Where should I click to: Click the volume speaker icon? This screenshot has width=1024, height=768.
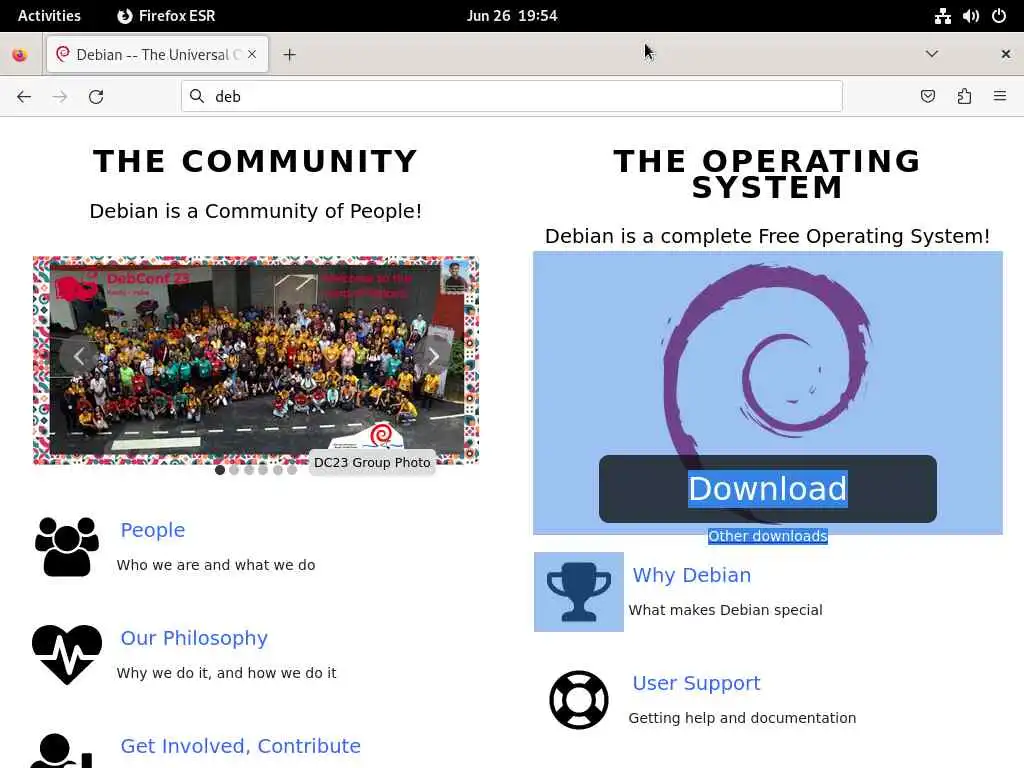tap(970, 16)
